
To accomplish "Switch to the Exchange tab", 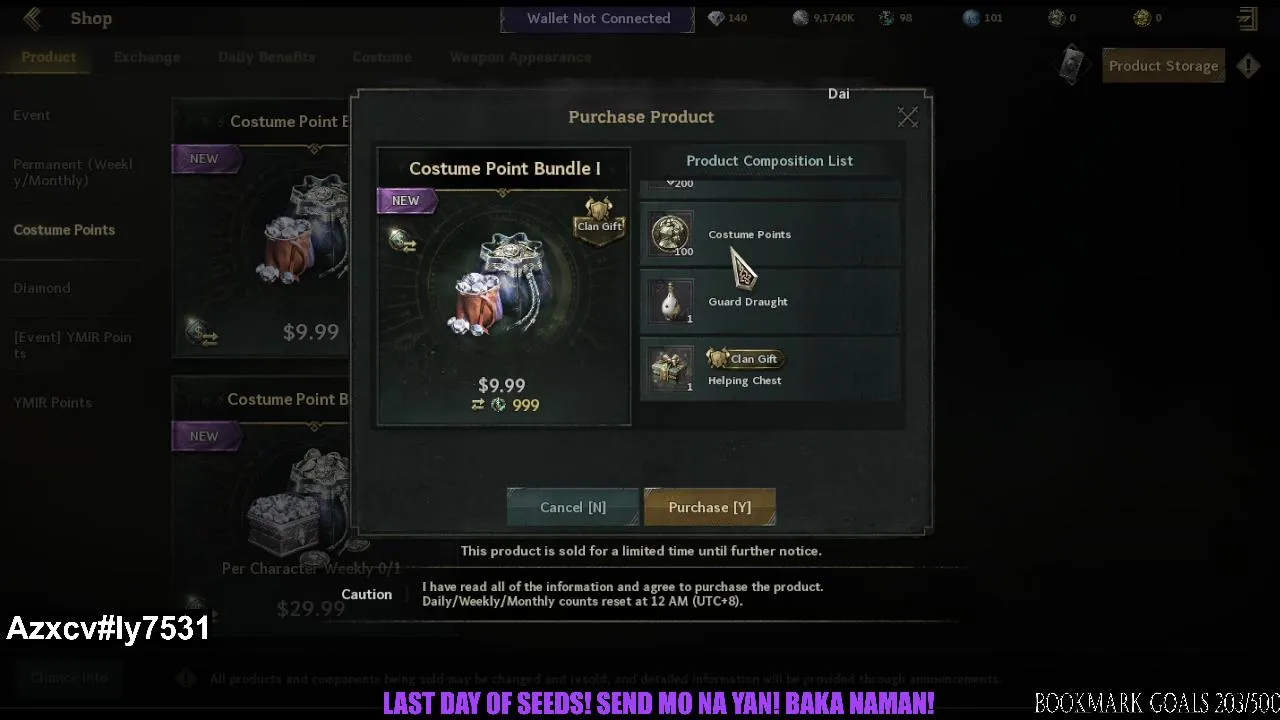I will point(147,57).
